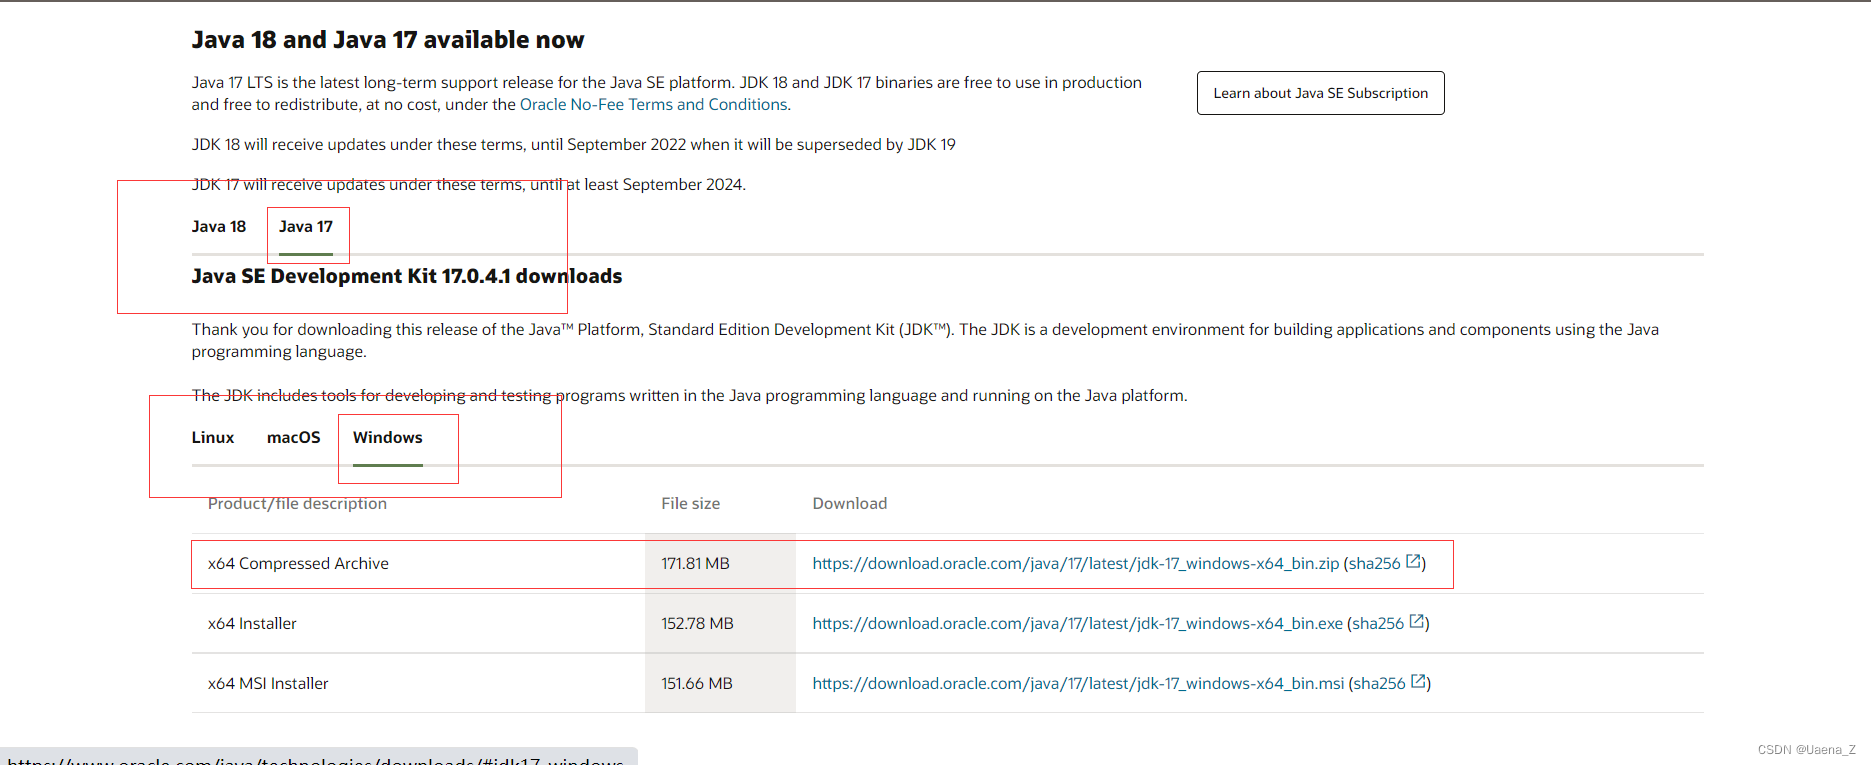Click the x64 MSI Installer row label
Image resolution: width=1871 pixels, height=765 pixels.
pyautogui.click(x=268, y=684)
